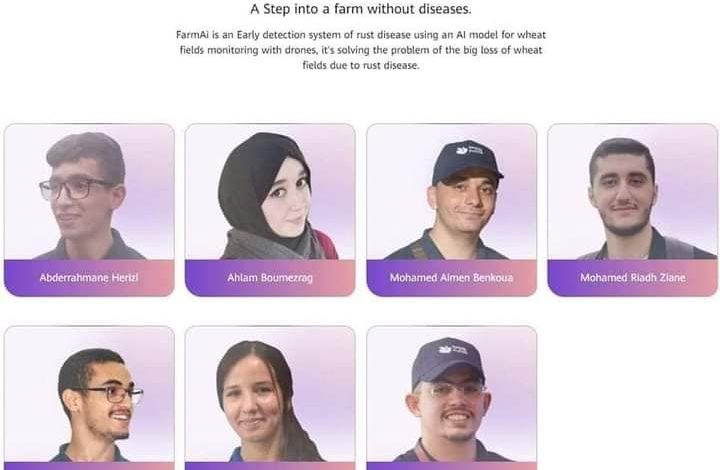Viewport: 720px width, 470px height.
Task: Click the purple bar under the profiled glasses man
Action: point(89,466)
